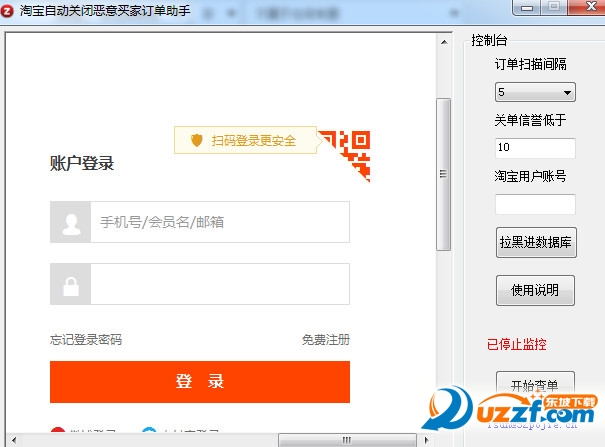Viewport: 605px width, 447px height.
Task: Close the application window
Action: click(x=588, y=8)
